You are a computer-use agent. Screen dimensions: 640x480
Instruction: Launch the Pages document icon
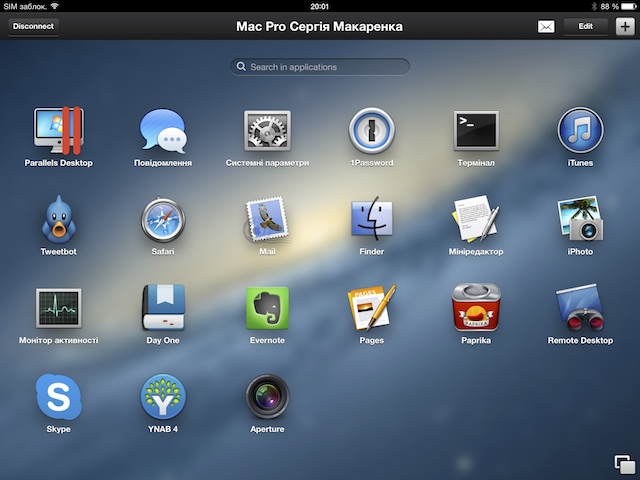371,307
